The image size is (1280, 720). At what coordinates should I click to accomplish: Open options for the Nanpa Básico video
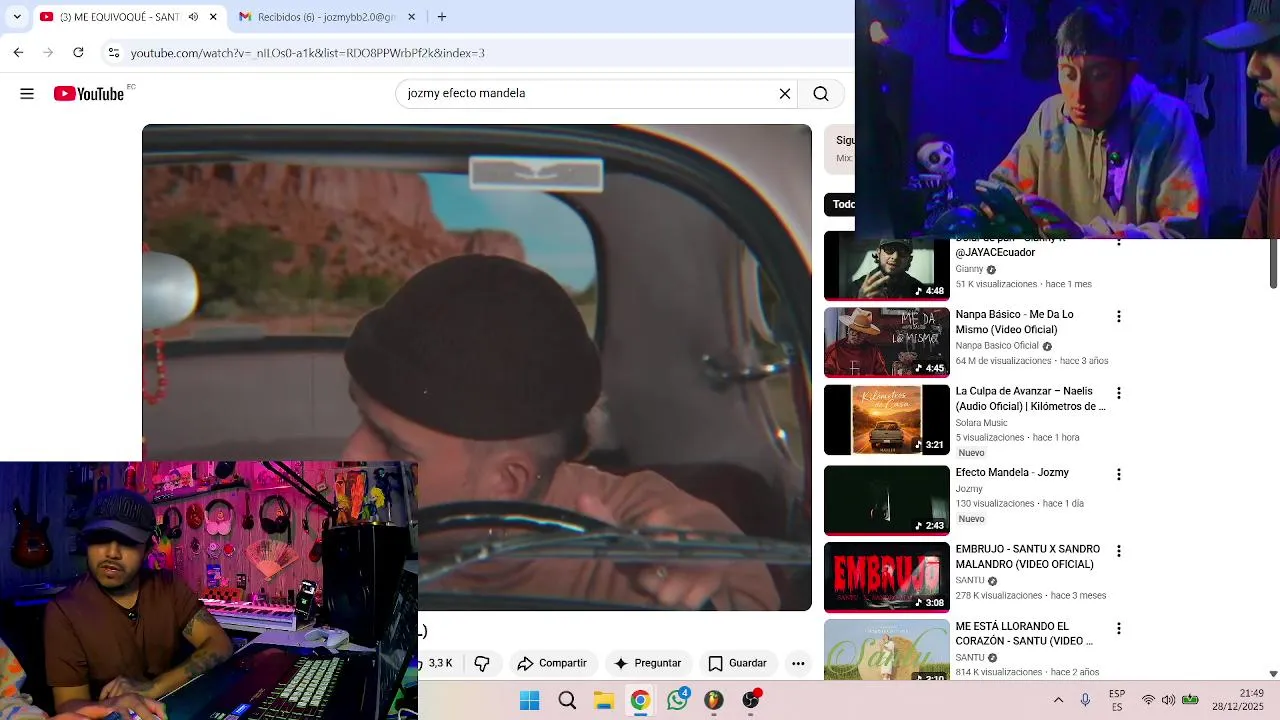pos(1119,317)
